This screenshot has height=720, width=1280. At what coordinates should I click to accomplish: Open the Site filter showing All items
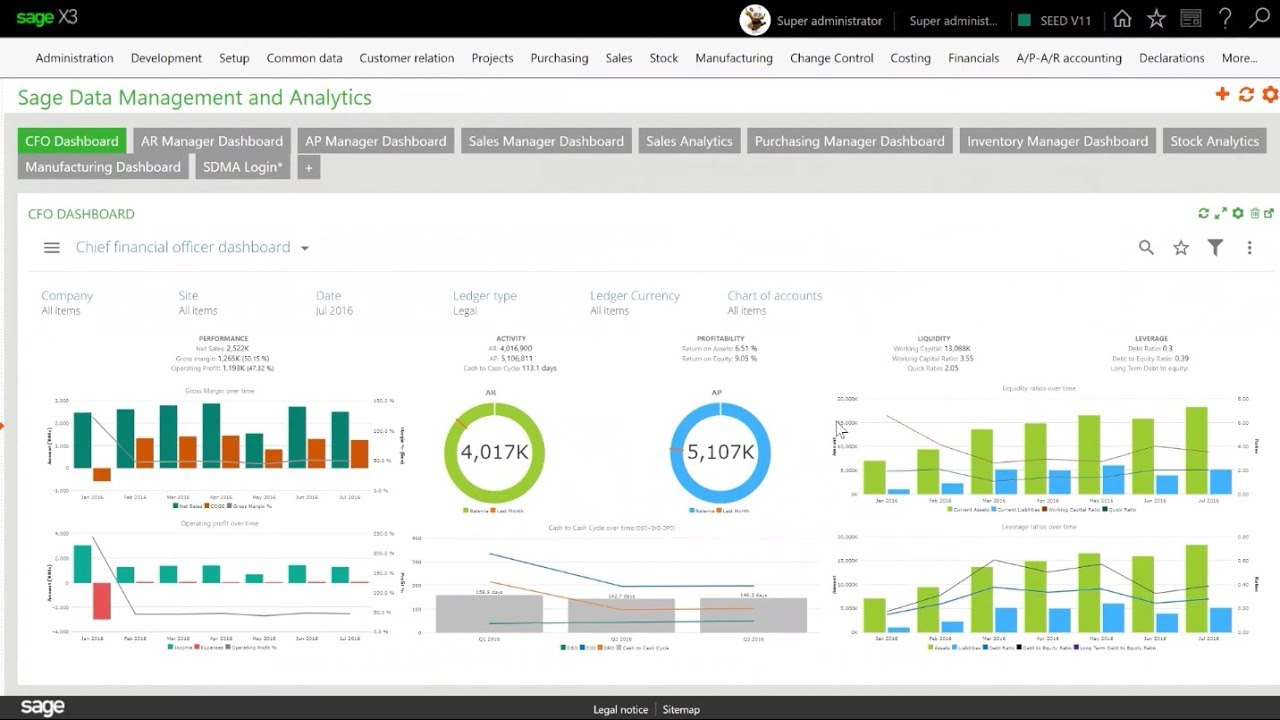pos(198,303)
